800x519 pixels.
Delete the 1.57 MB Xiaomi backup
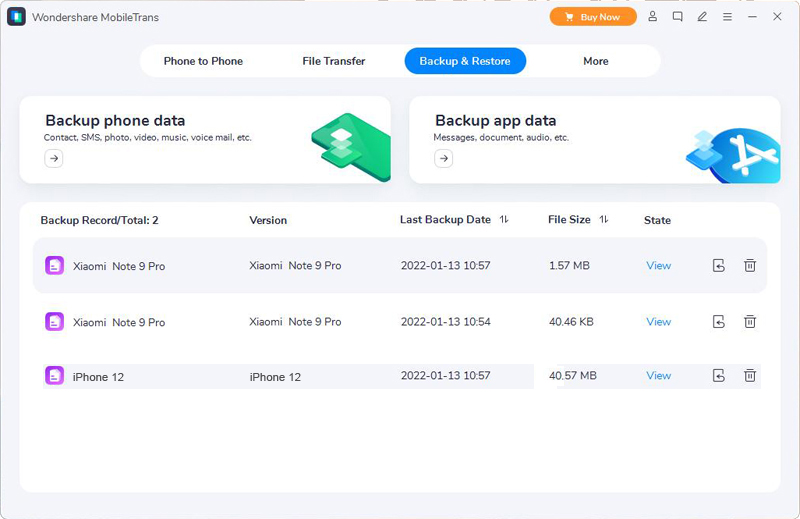749,265
